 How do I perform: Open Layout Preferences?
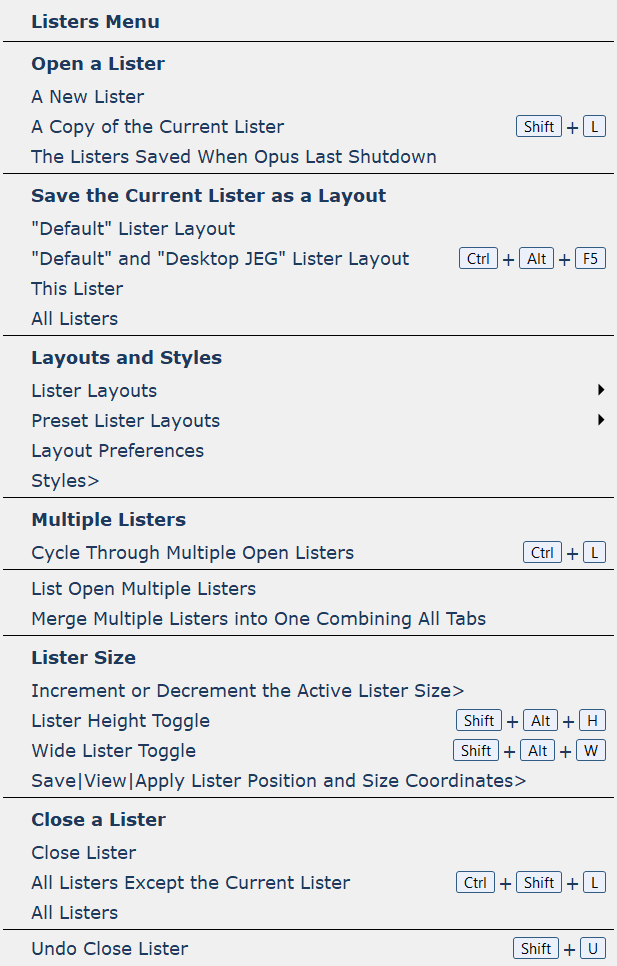(117, 451)
